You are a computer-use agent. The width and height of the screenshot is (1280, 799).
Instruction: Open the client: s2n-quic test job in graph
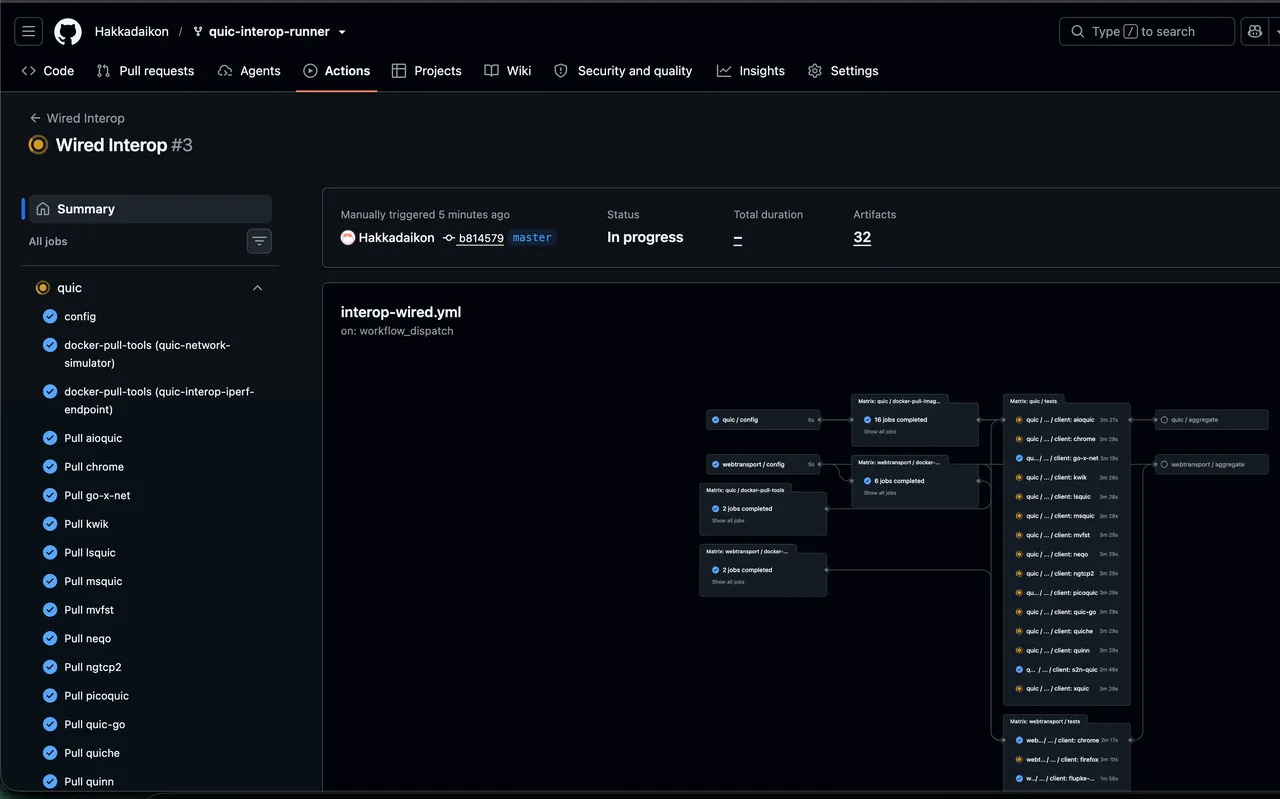pos(1066,670)
